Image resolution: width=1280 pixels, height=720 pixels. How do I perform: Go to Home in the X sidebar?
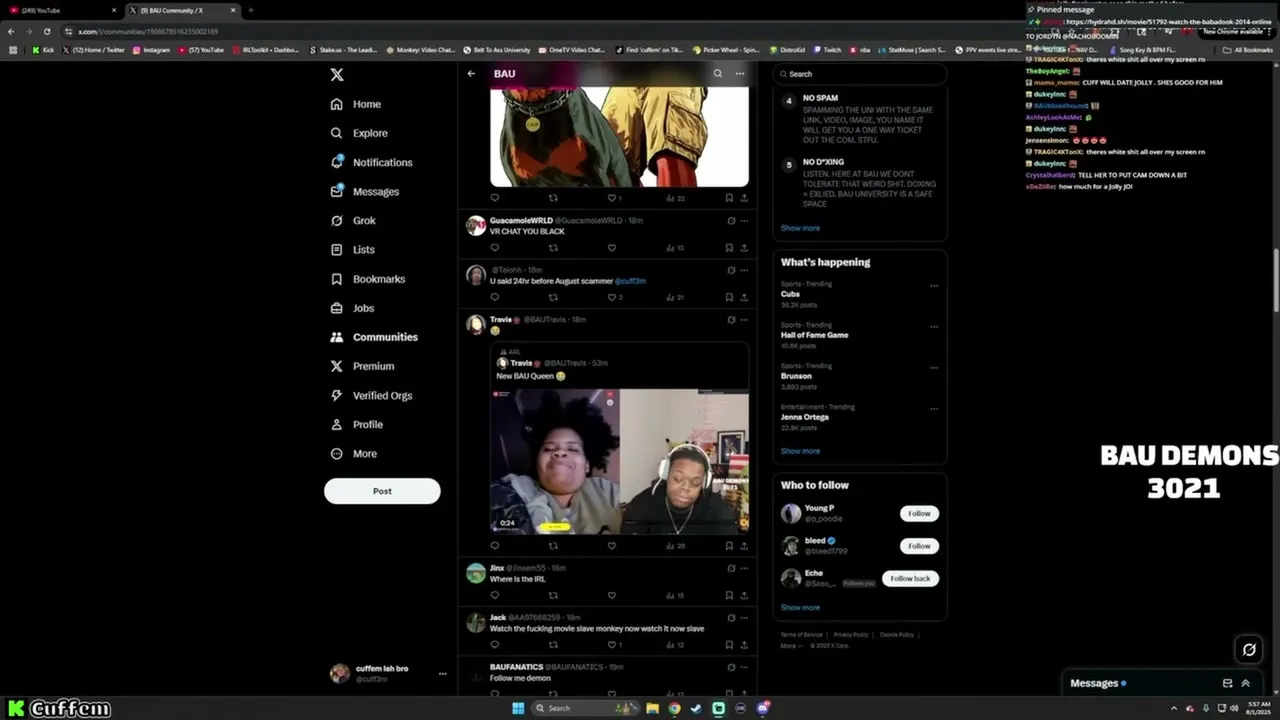(x=356, y=104)
